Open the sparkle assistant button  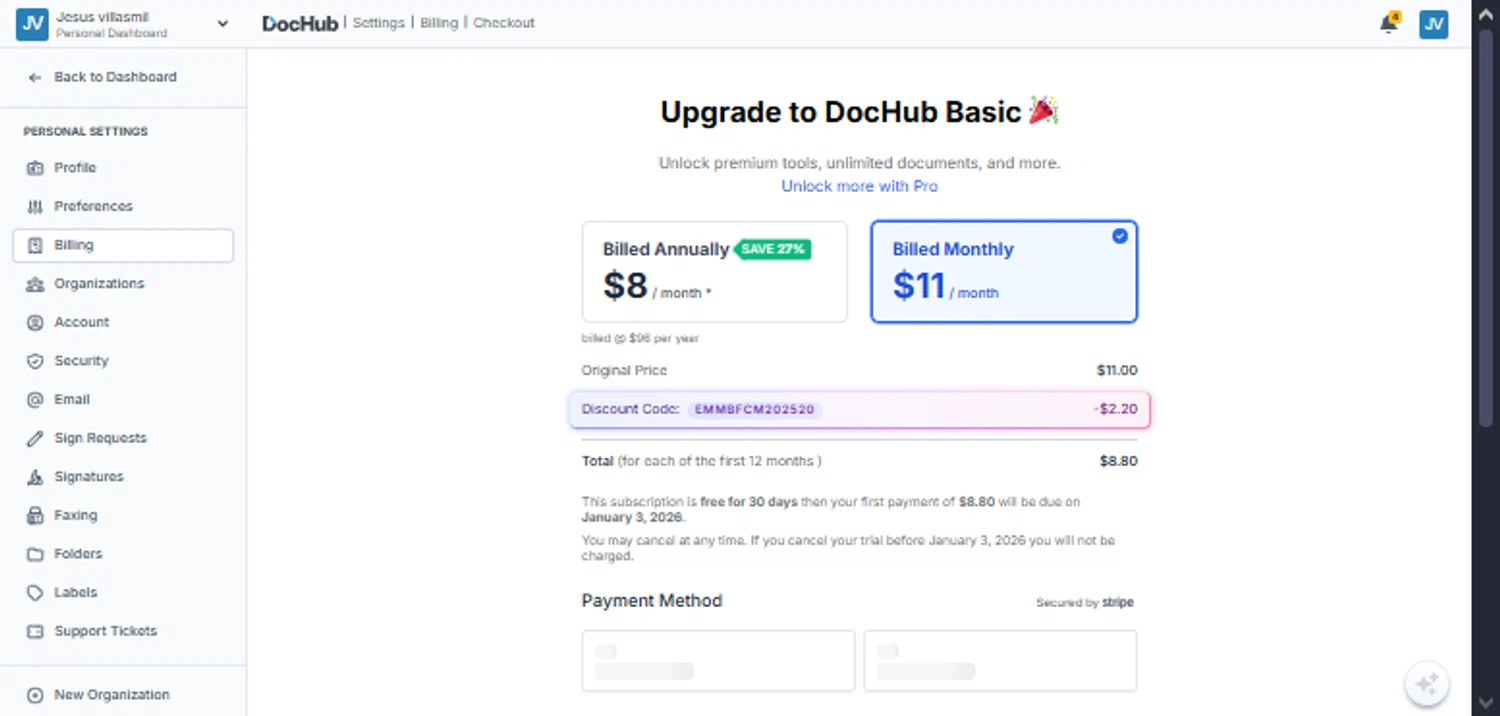coord(1427,684)
